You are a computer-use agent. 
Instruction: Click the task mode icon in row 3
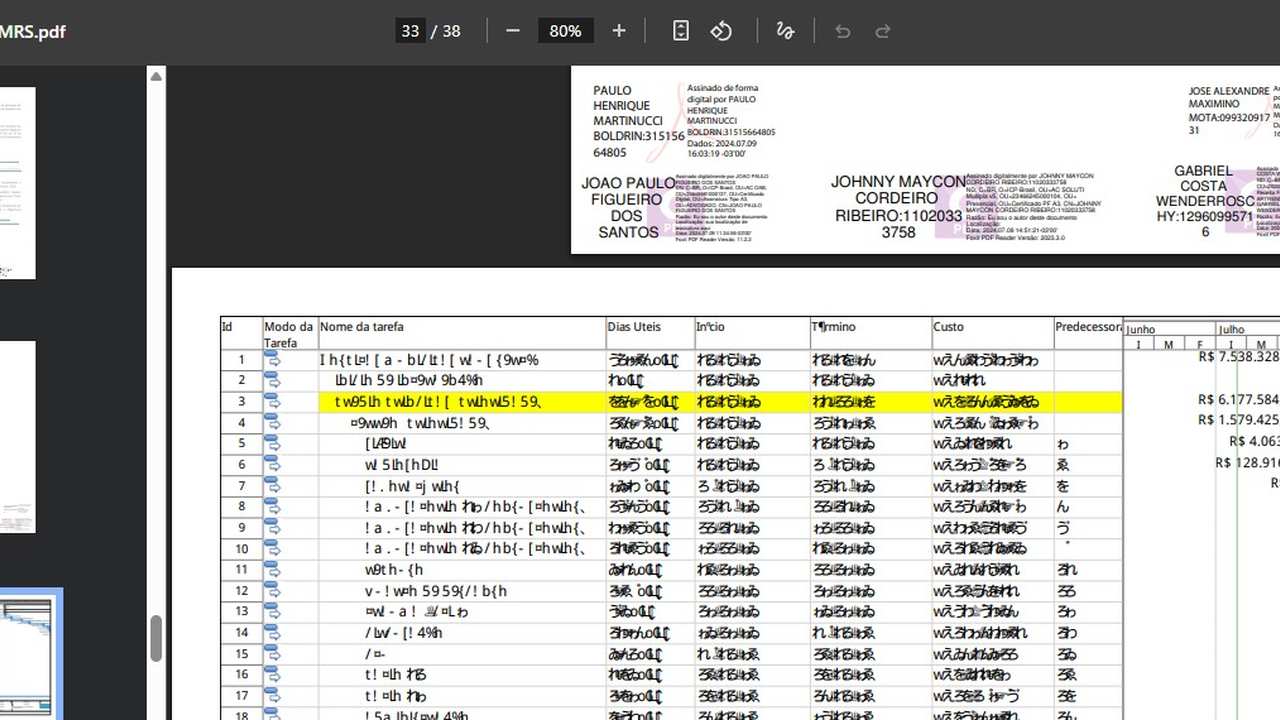[273, 402]
